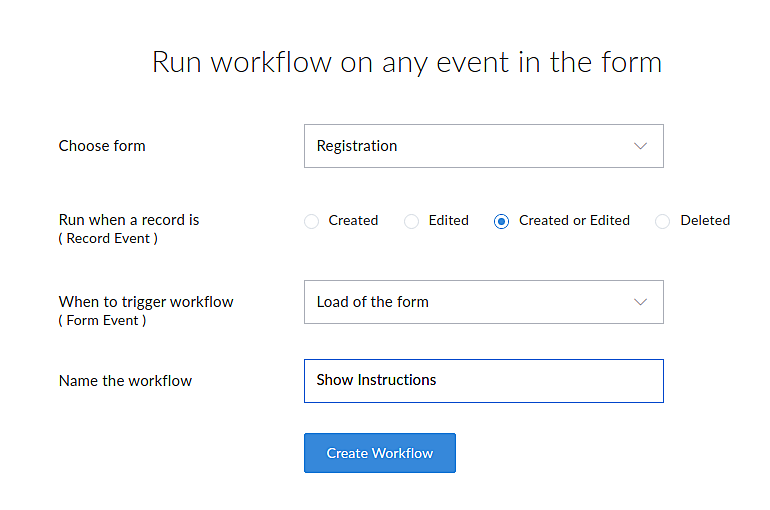Click the chevron arrow in Registration dropdown
The width and height of the screenshot is (770, 510).
[x=641, y=146]
